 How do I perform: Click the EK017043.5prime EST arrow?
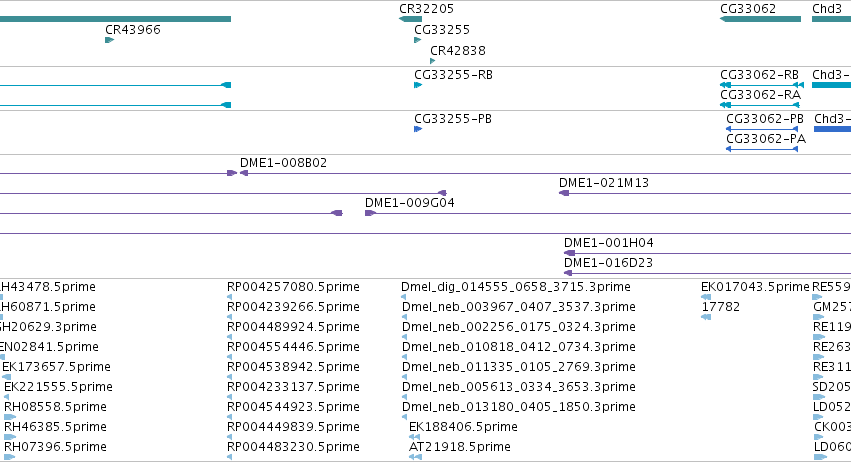(x=706, y=297)
